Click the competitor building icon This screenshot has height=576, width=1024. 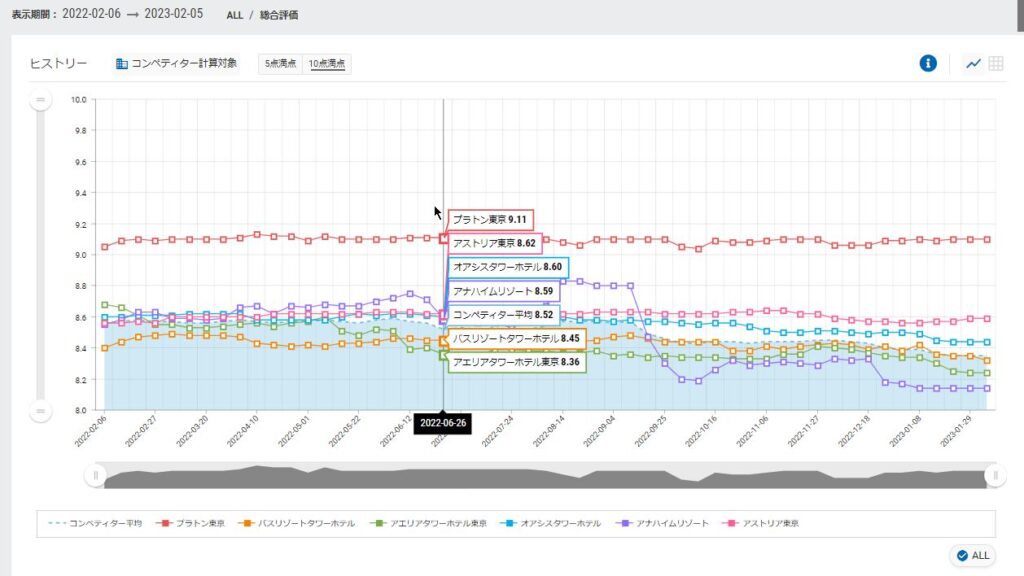pyautogui.click(x=122, y=64)
